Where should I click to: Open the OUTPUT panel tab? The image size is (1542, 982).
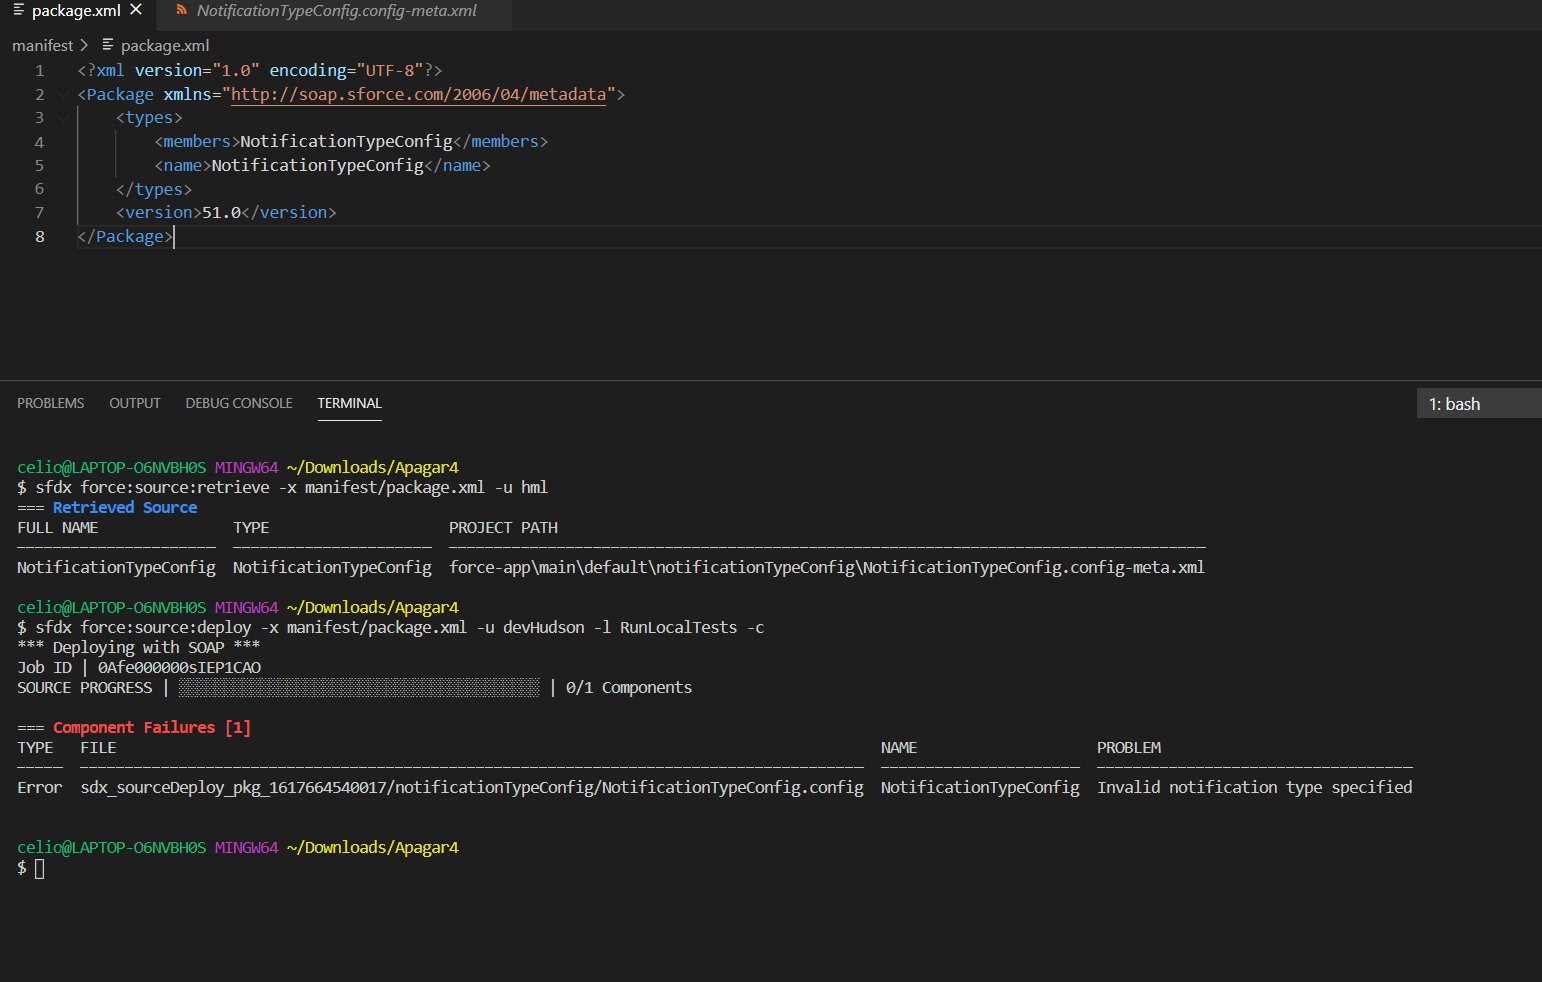pyautogui.click(x=135, y=403)
